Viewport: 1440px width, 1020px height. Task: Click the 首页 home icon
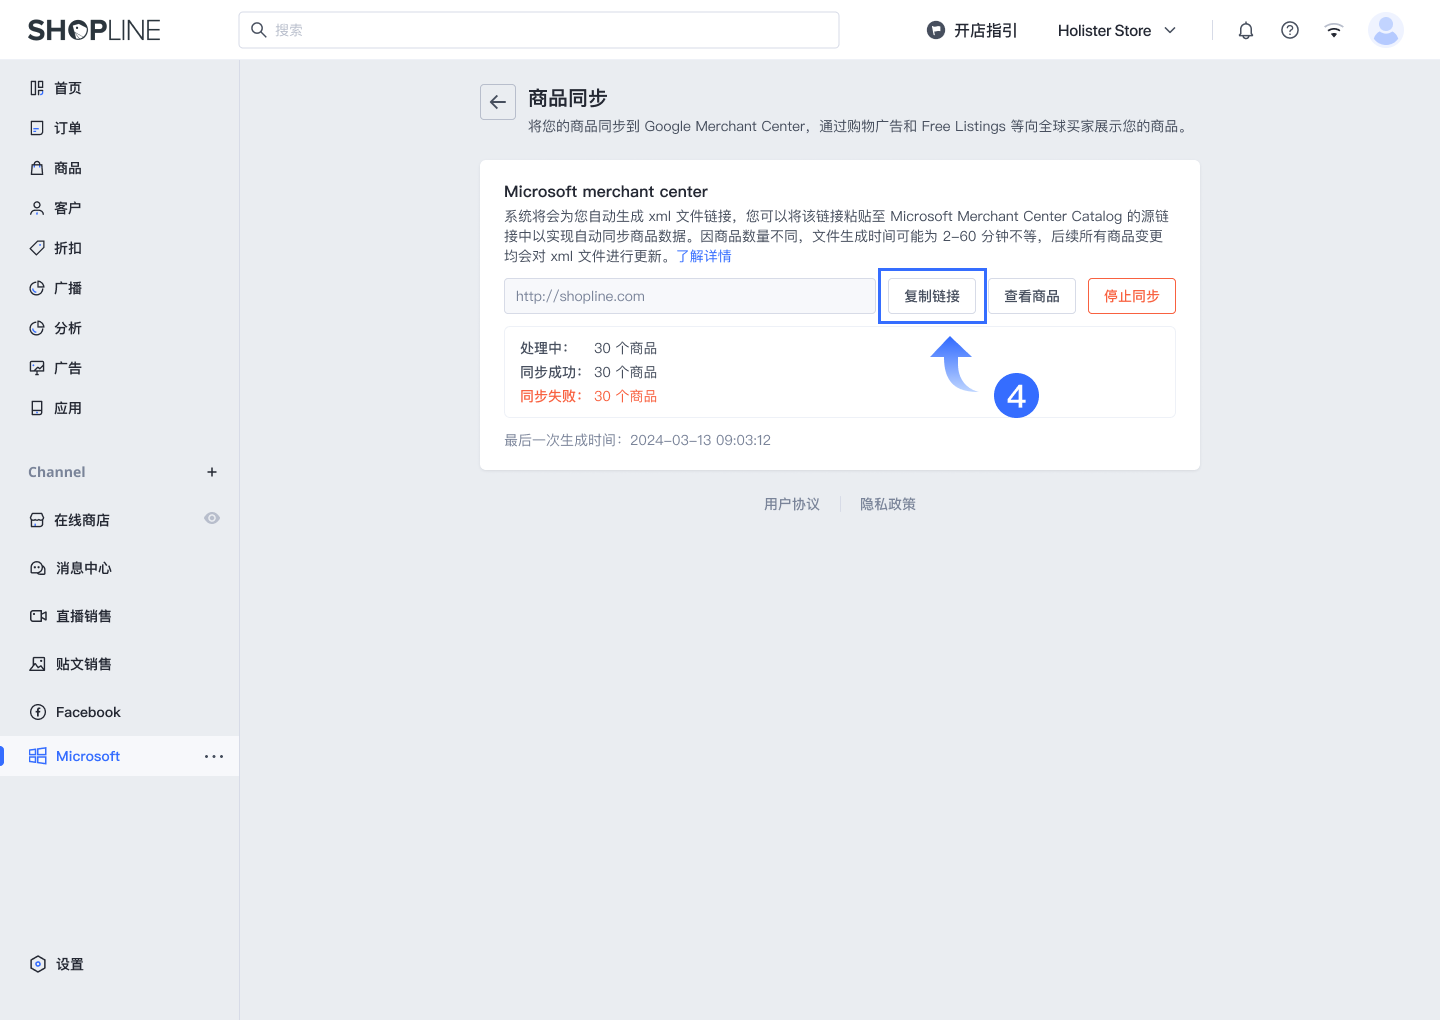tap(37, 88)
